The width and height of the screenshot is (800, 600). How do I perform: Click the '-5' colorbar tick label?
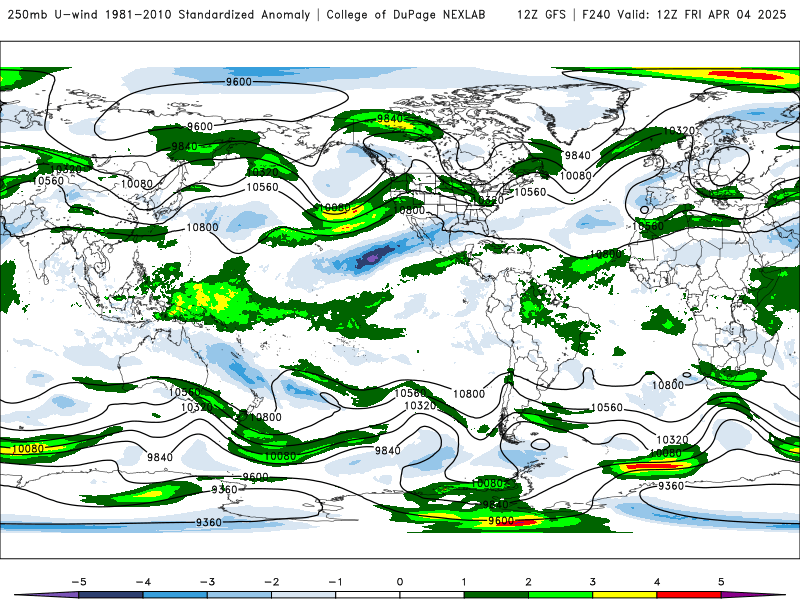pos(79,582)
